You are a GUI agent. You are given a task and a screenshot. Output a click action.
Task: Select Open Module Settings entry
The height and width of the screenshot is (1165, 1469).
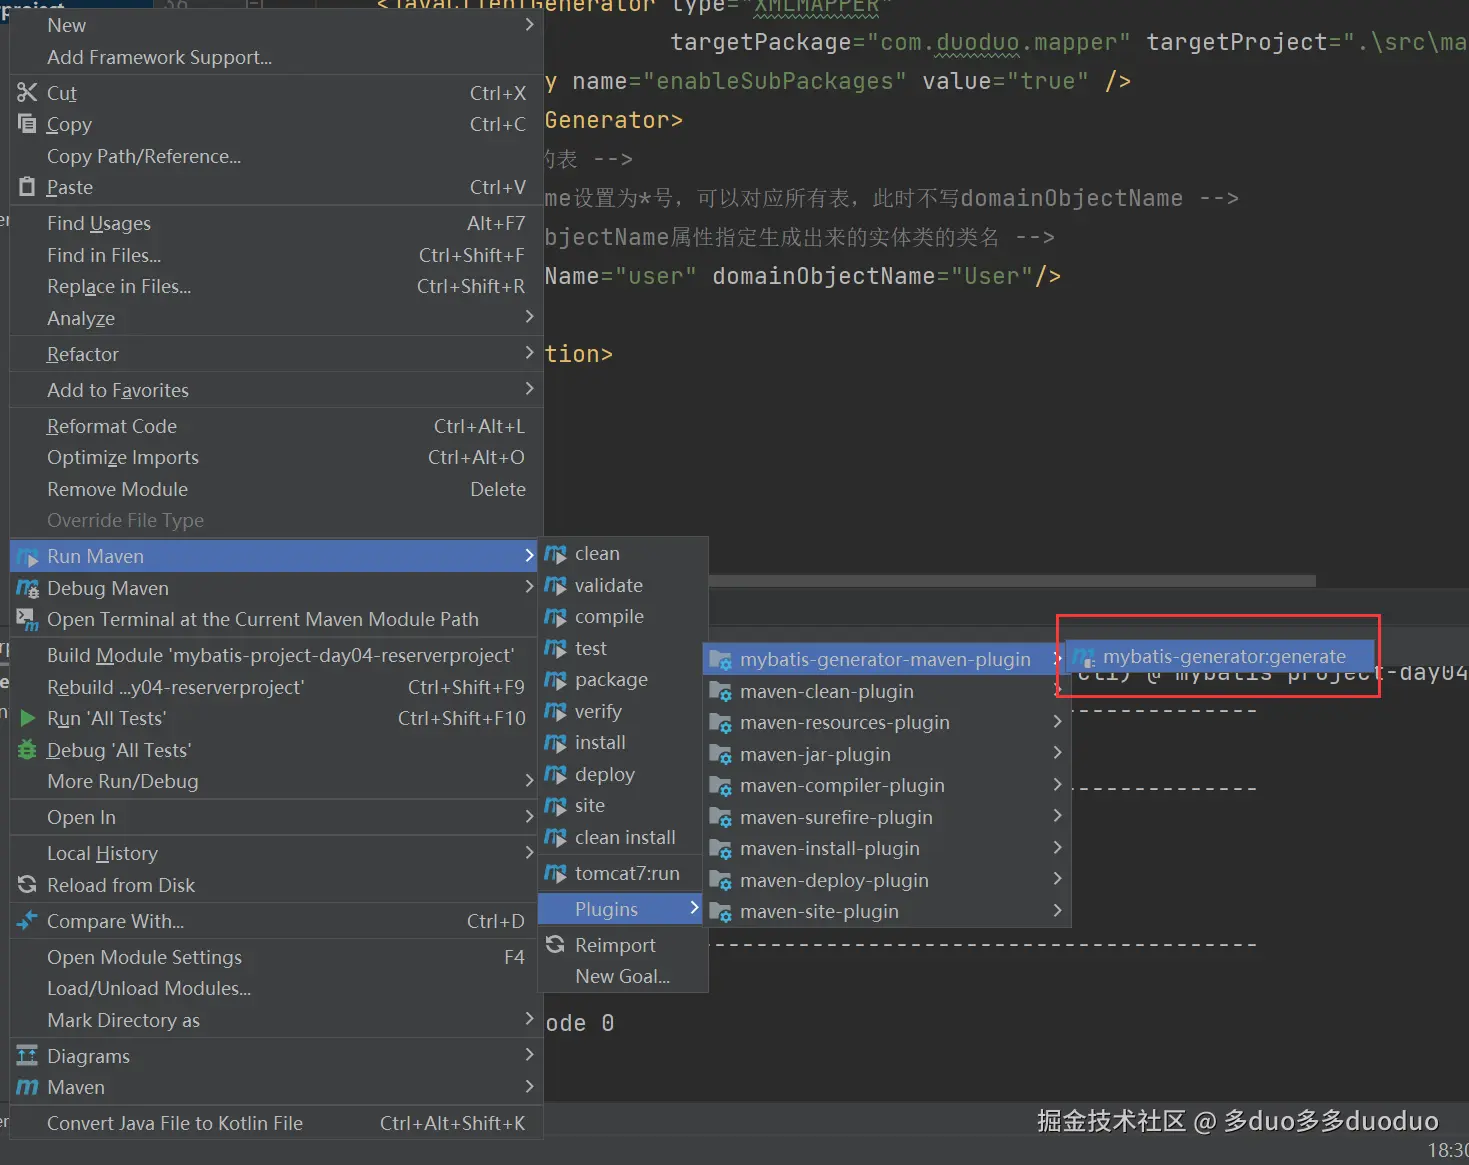(276, 957)
